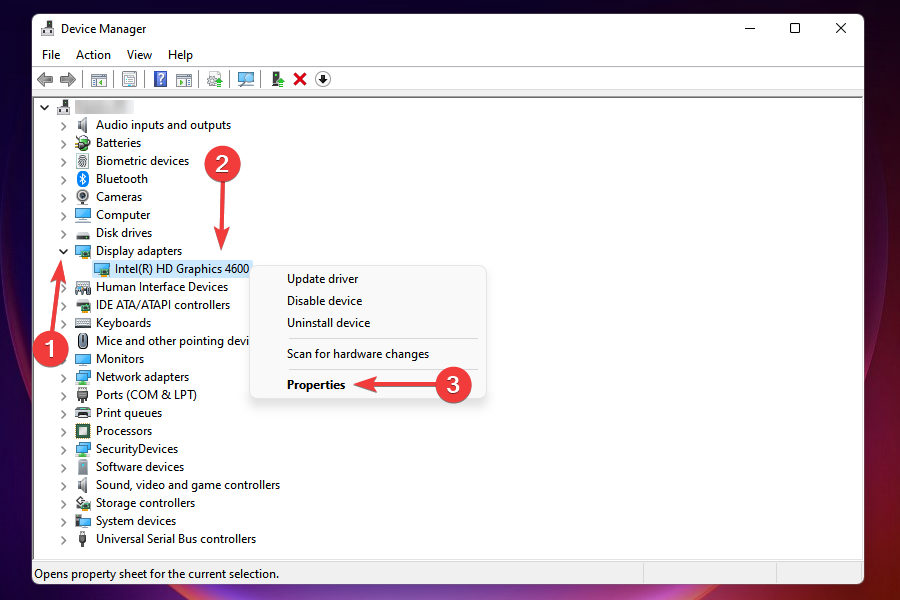
Task: Click the red X Uninstall device icon
Action: (300, 79)
